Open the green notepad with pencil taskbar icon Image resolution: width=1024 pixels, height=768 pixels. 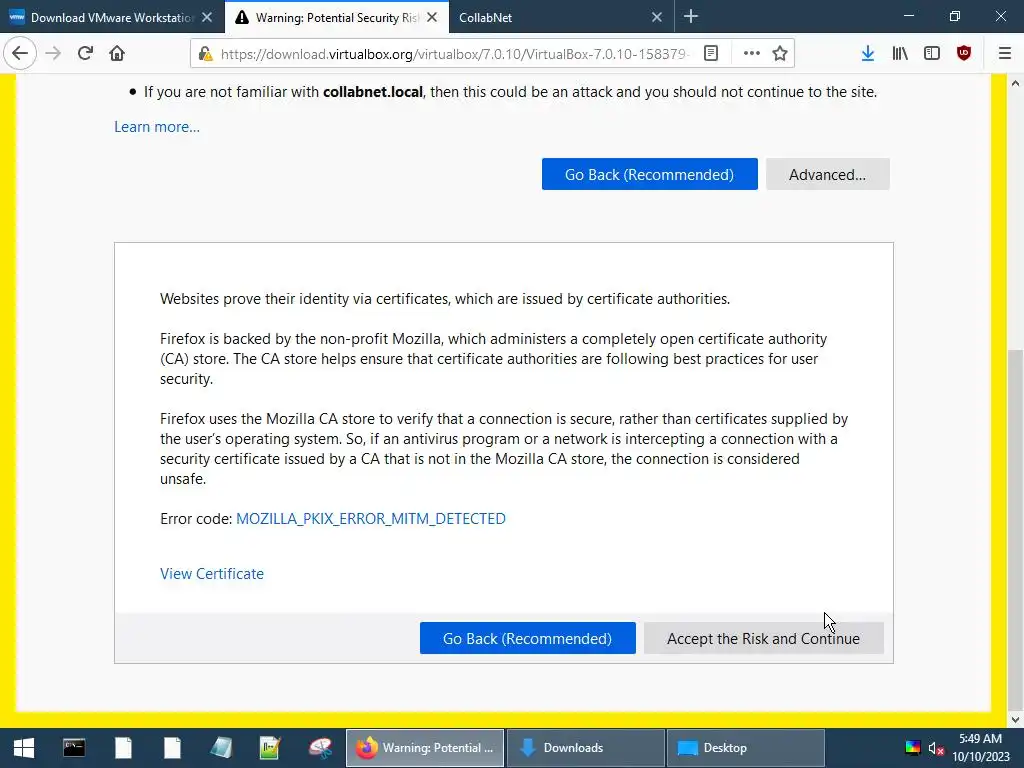270,748
